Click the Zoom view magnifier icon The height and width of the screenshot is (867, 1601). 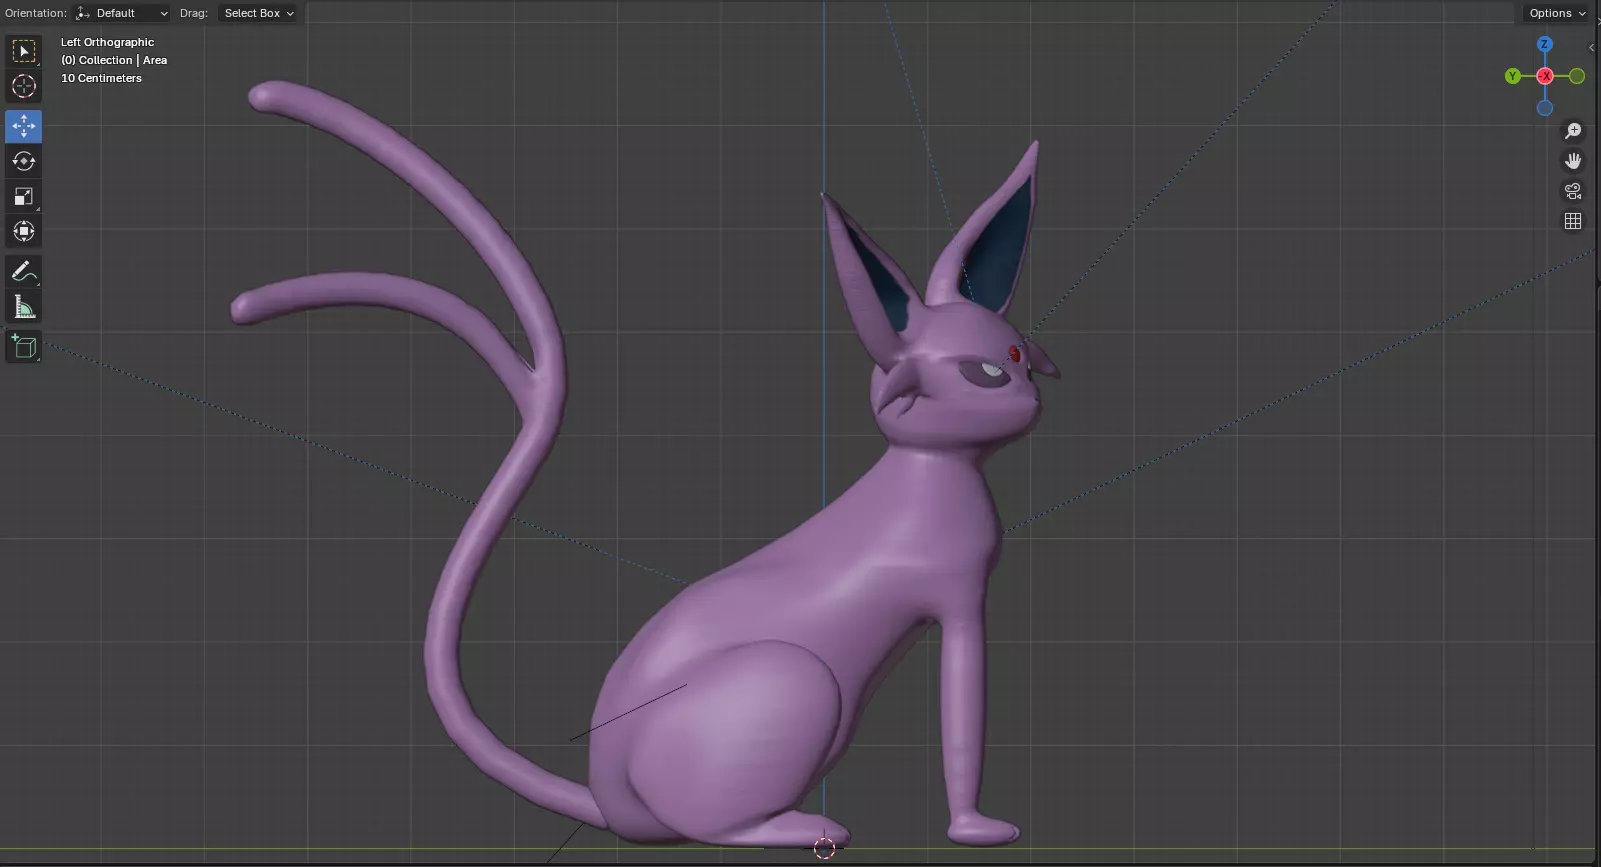(1573, 131)
